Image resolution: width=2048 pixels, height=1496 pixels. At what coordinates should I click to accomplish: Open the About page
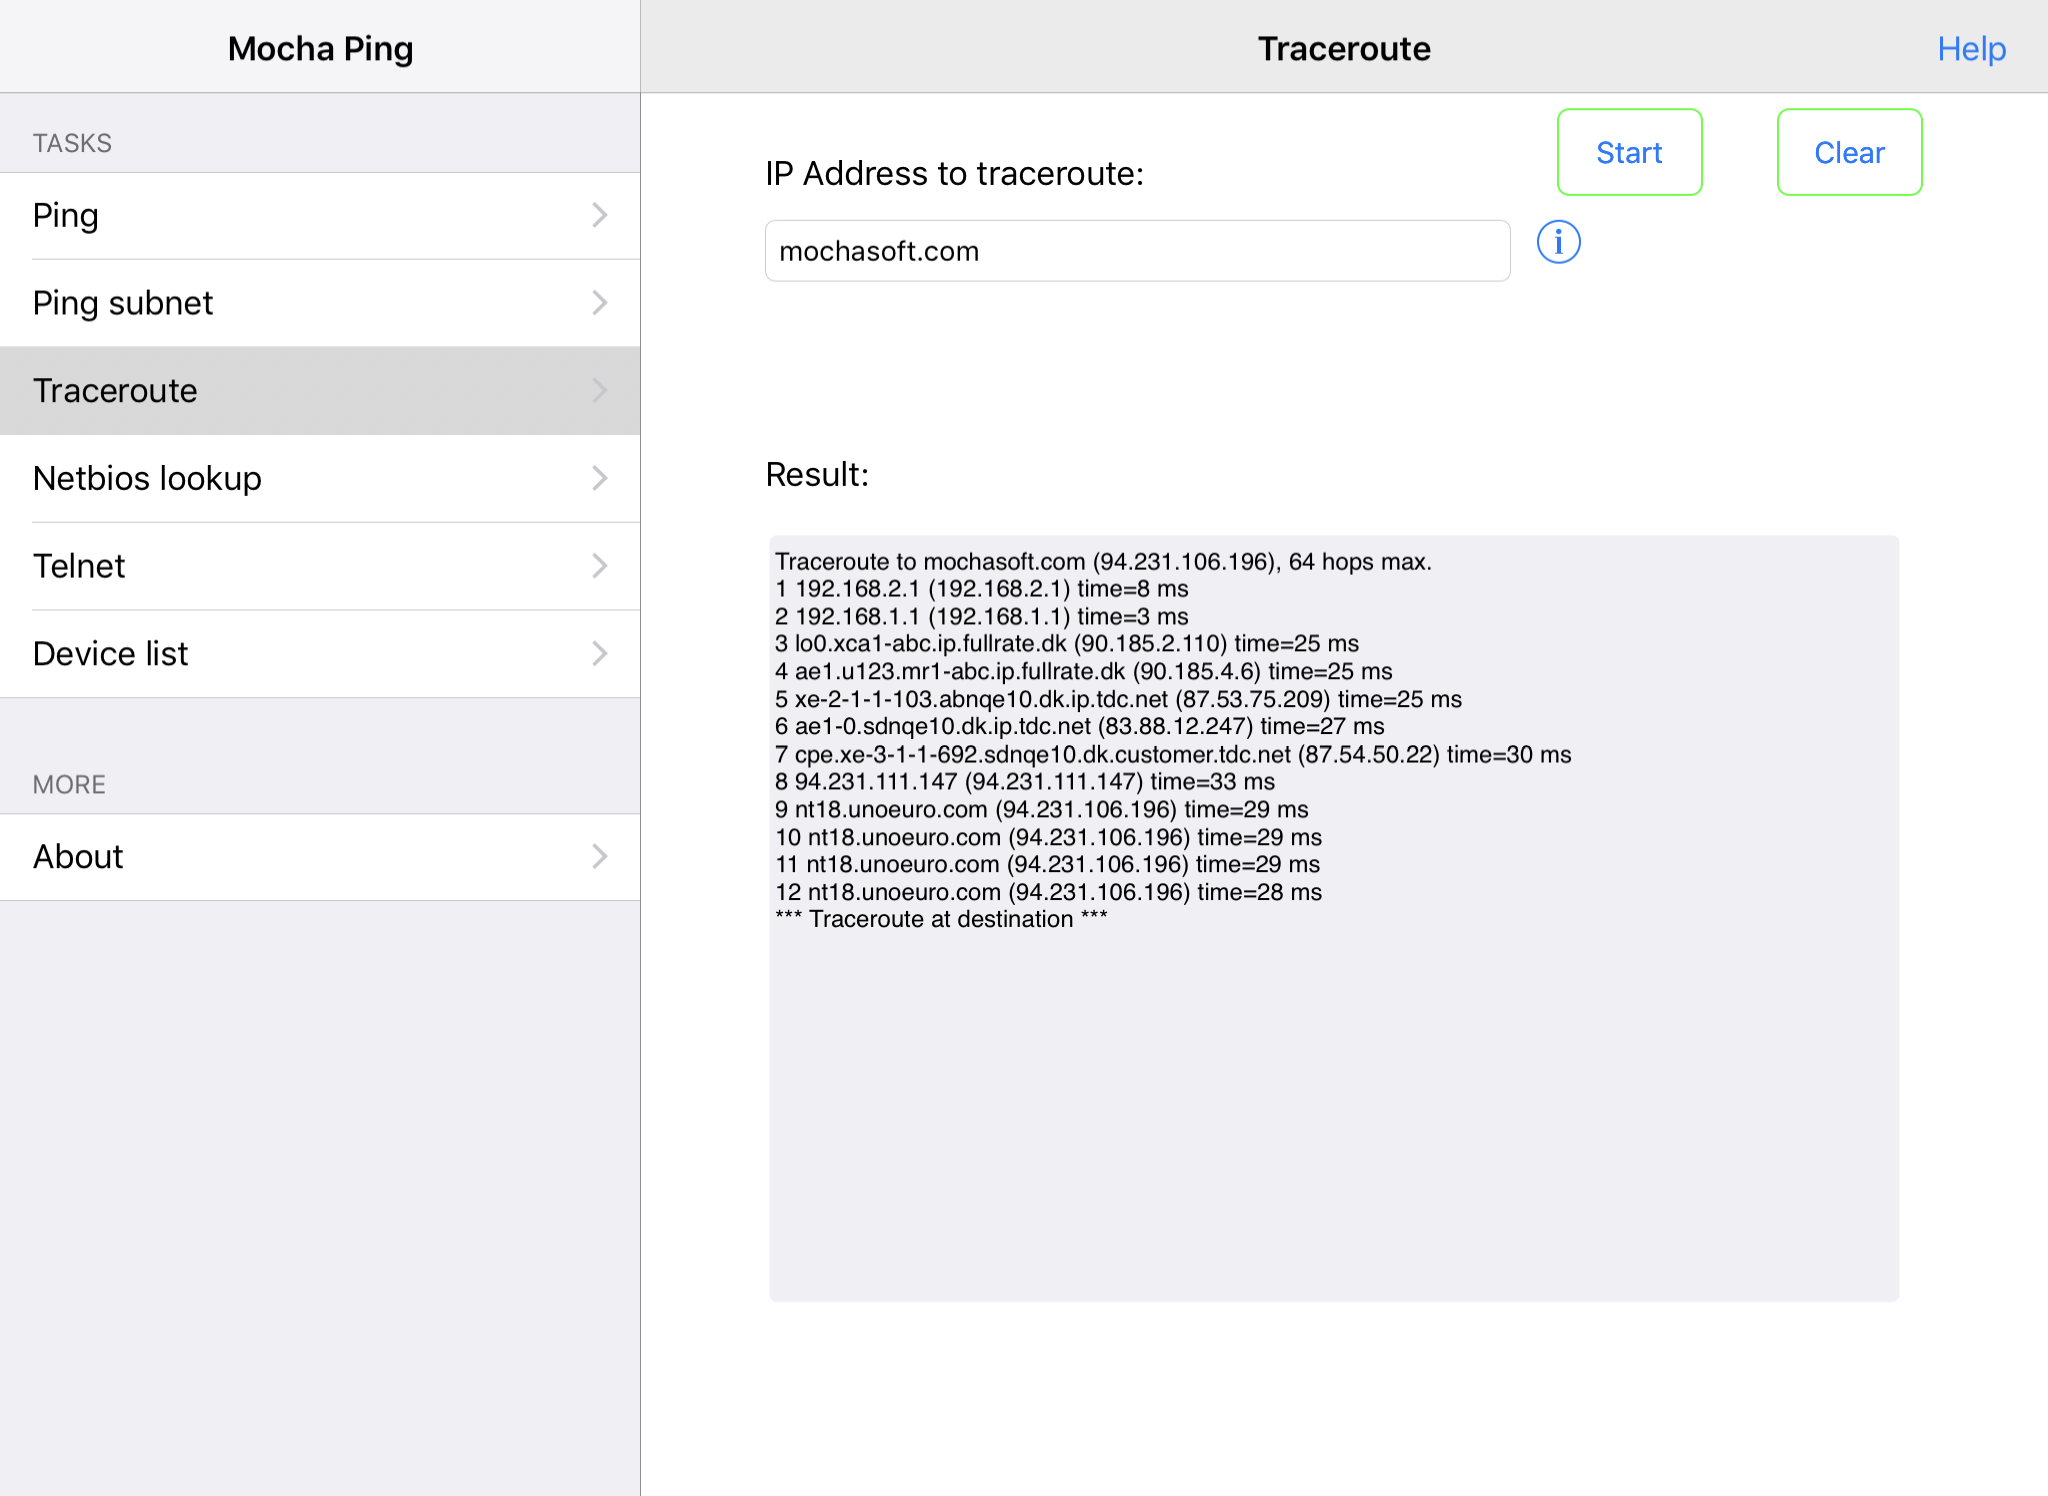pyautogui.click(x=320, y=857)
